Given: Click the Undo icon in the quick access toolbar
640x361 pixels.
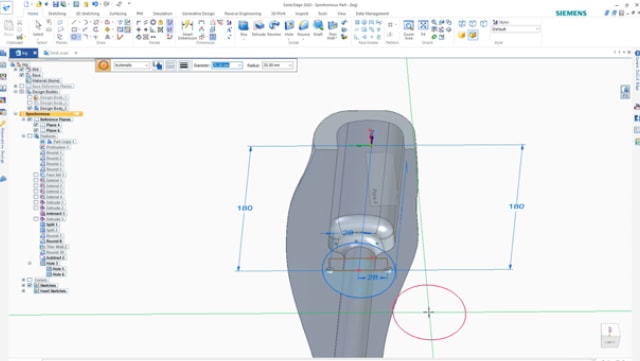Looking at the screenshot, I should pos(95,4).
